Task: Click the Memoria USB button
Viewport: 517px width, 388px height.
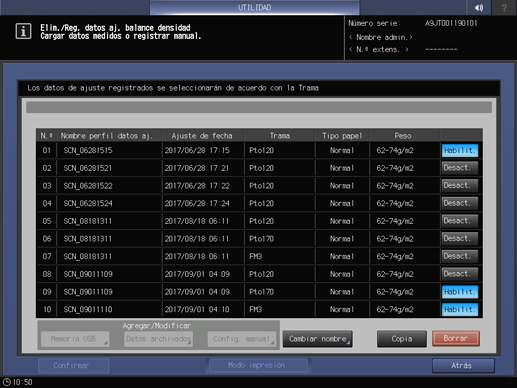Action: pyautogui.click(x=75, y=339)
